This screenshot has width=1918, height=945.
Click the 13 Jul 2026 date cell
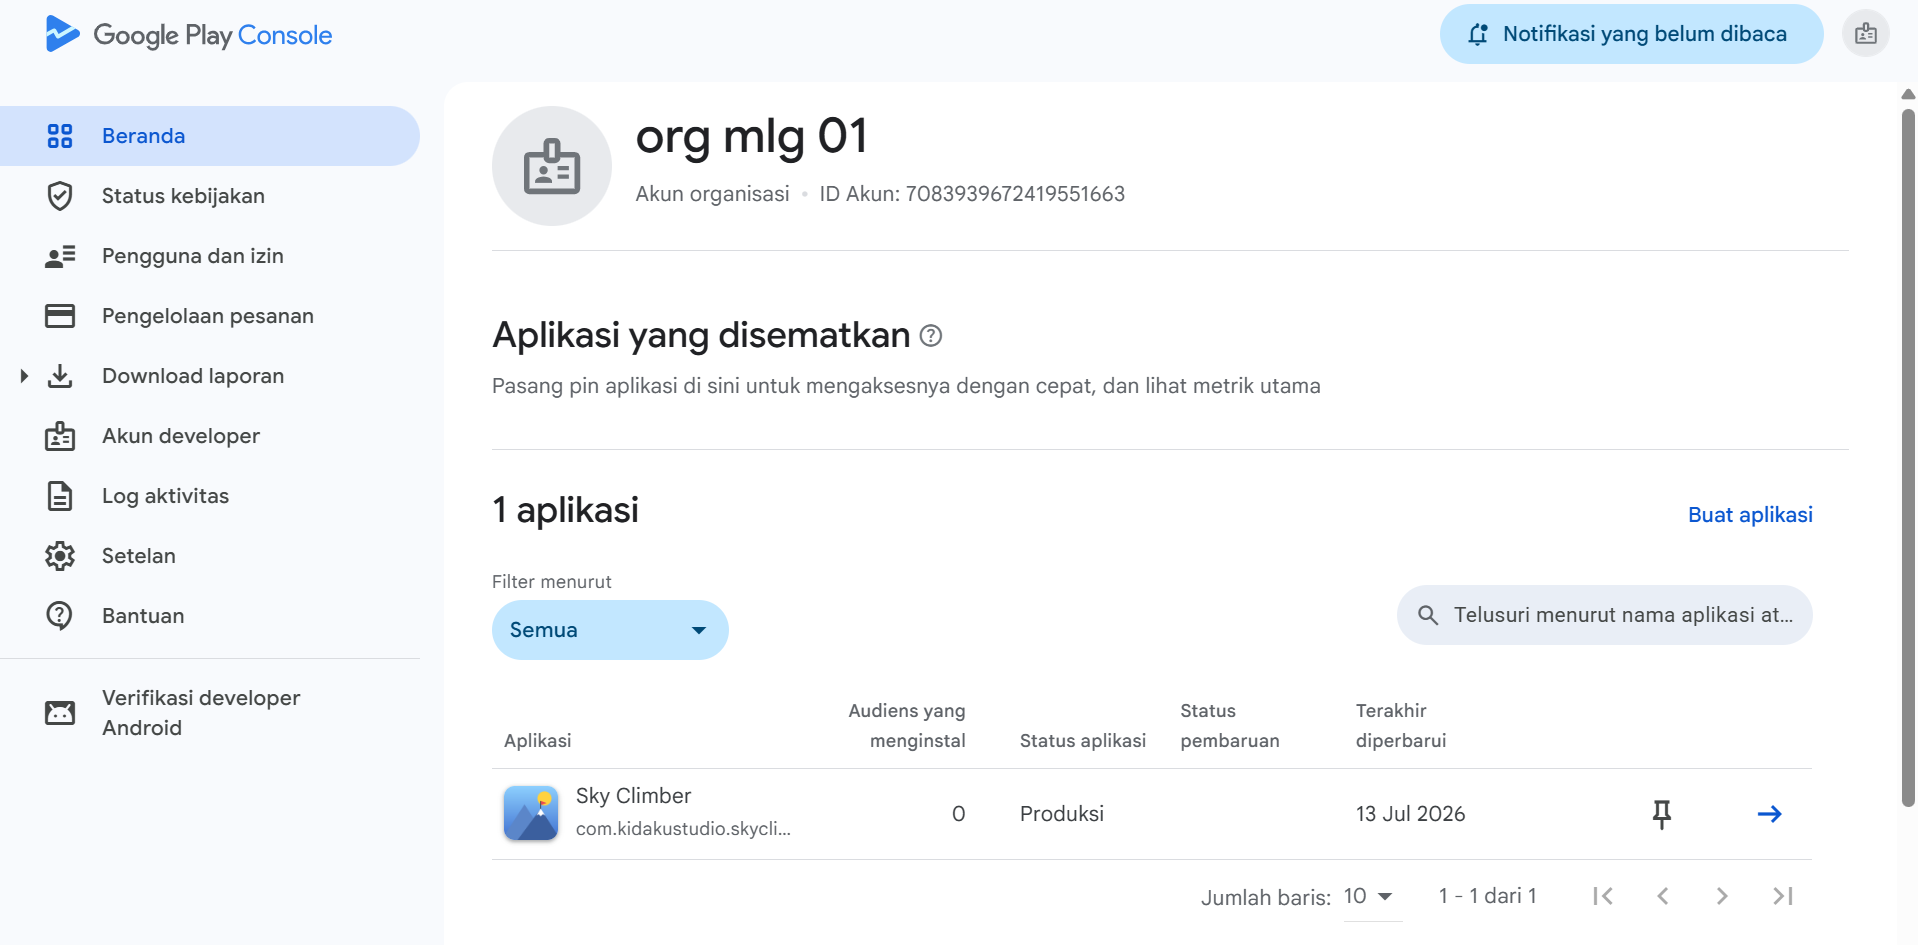click(1411, 814)
